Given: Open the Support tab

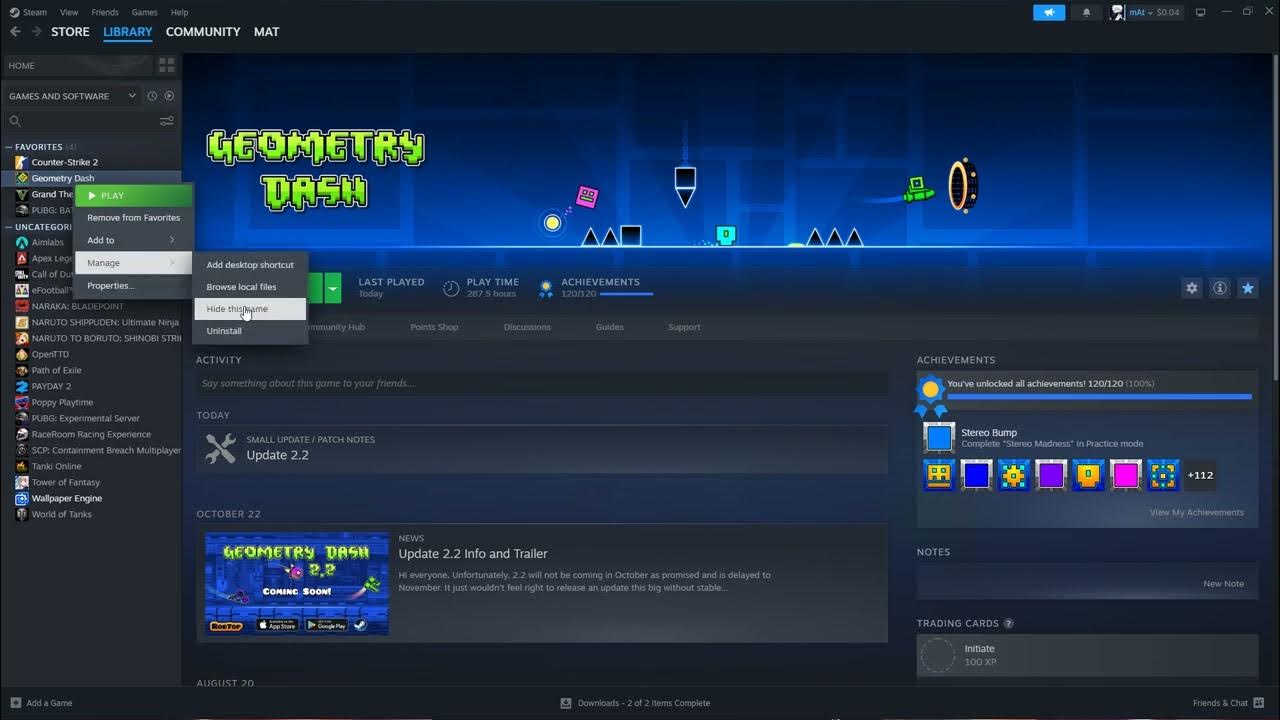Looking at the screenshot, I should point(684,327).
